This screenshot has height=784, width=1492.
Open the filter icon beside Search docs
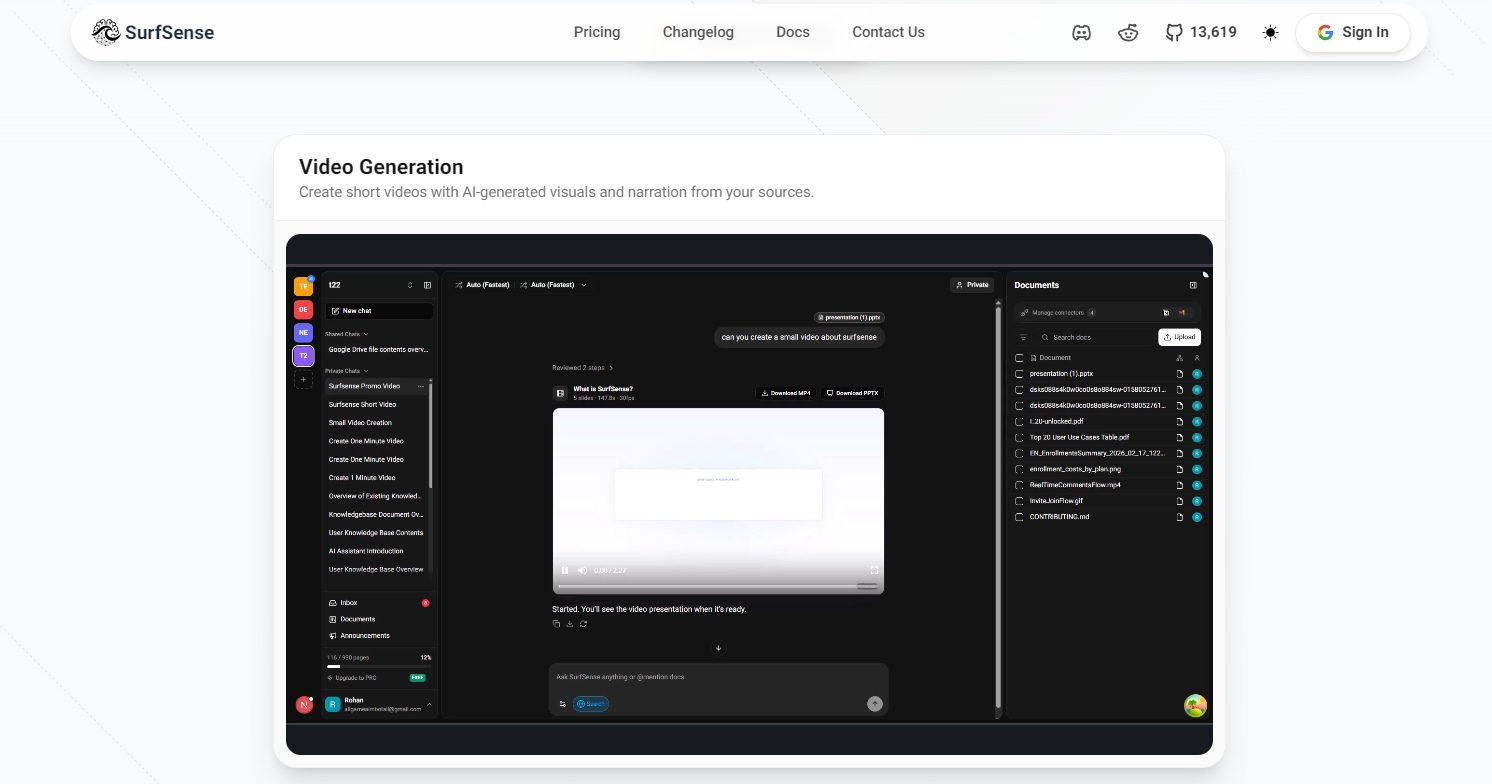click(x=1022, y=337)
